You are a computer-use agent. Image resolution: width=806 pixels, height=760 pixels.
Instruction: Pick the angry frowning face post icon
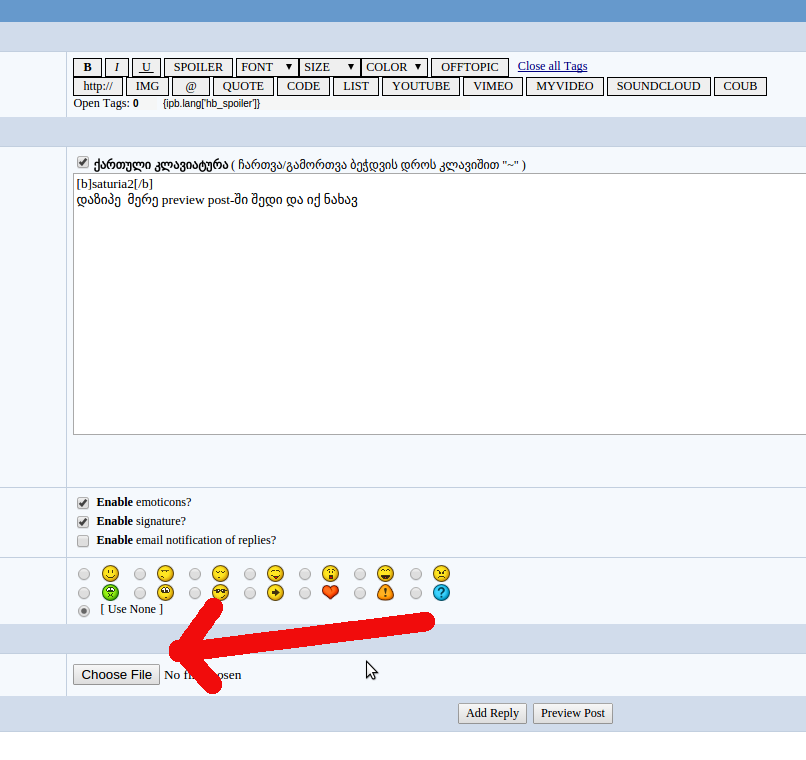click(441, 573)
